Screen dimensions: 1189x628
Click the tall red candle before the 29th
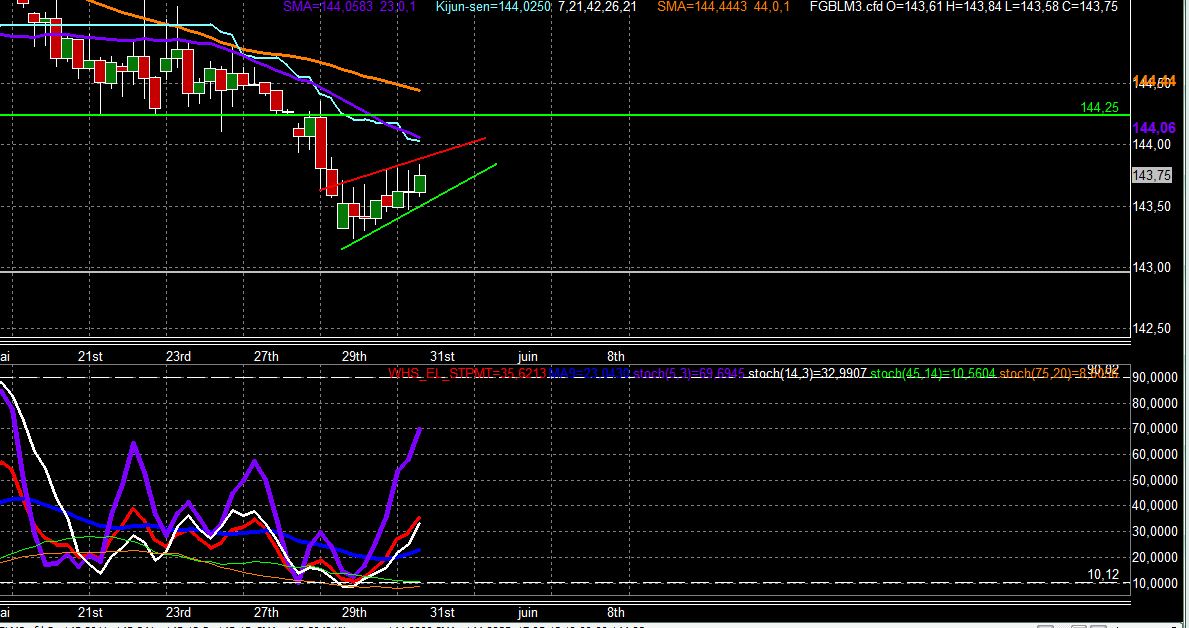coord(321,143)
